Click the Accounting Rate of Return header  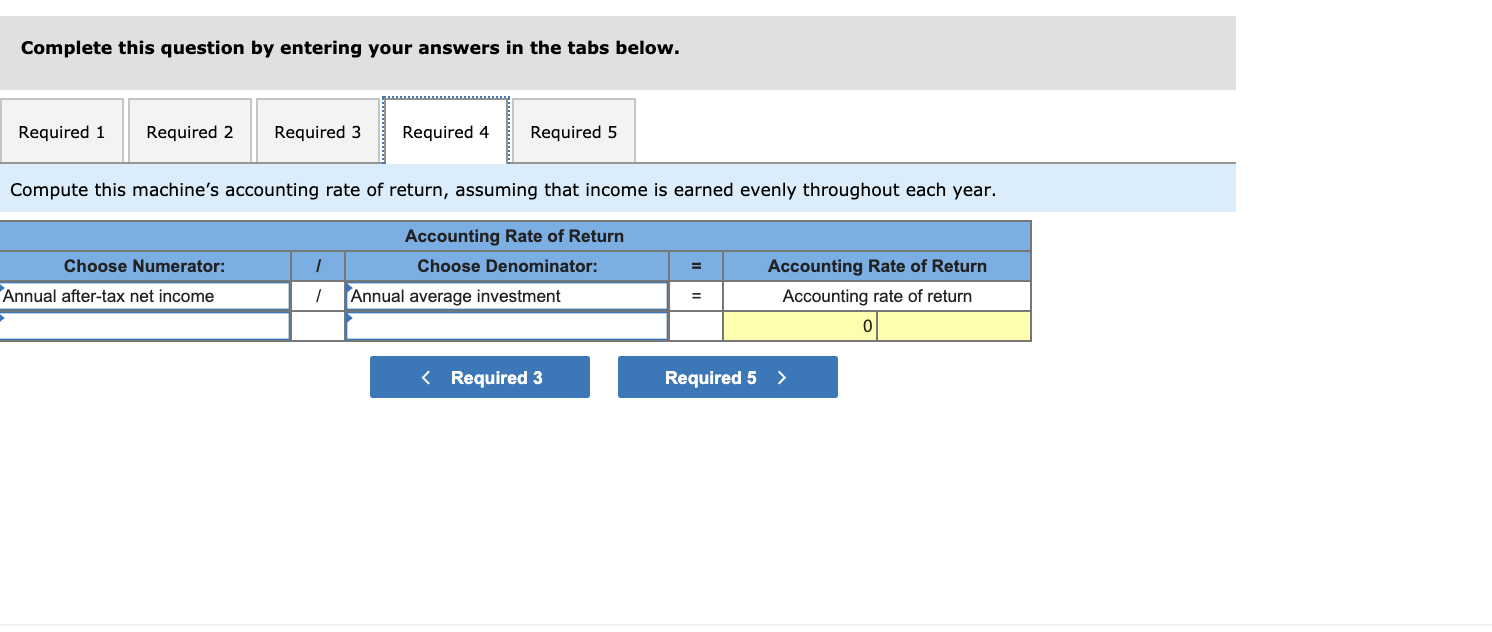click(x=875, y=266)
